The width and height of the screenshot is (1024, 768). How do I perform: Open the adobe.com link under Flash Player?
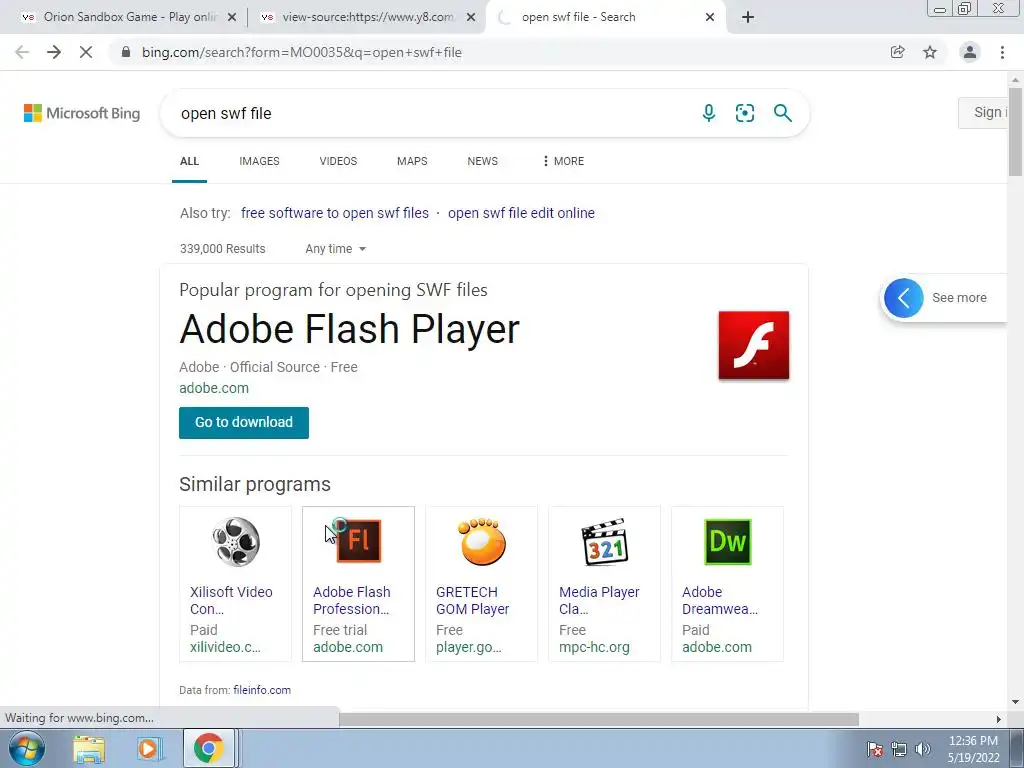click(214, 388)
